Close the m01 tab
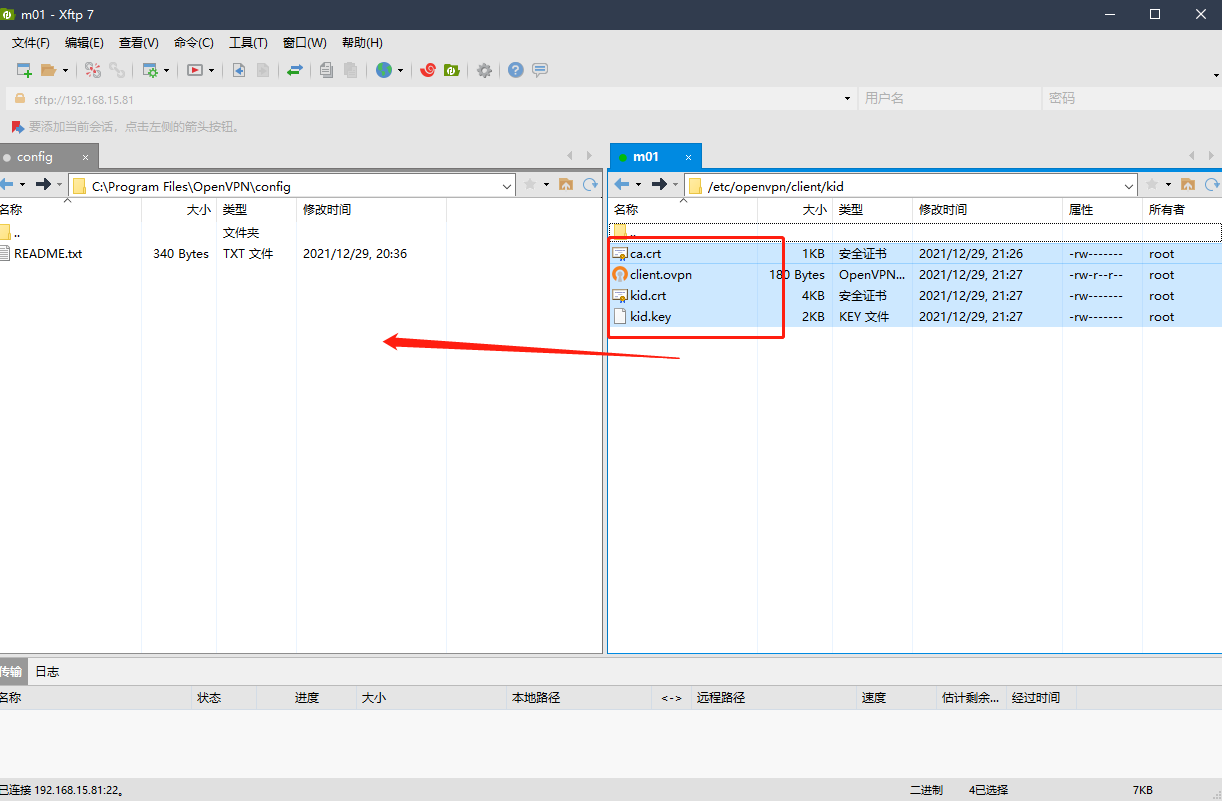Image resolution: width=1222 pixels, height=801 pixels. pos(687,157)
